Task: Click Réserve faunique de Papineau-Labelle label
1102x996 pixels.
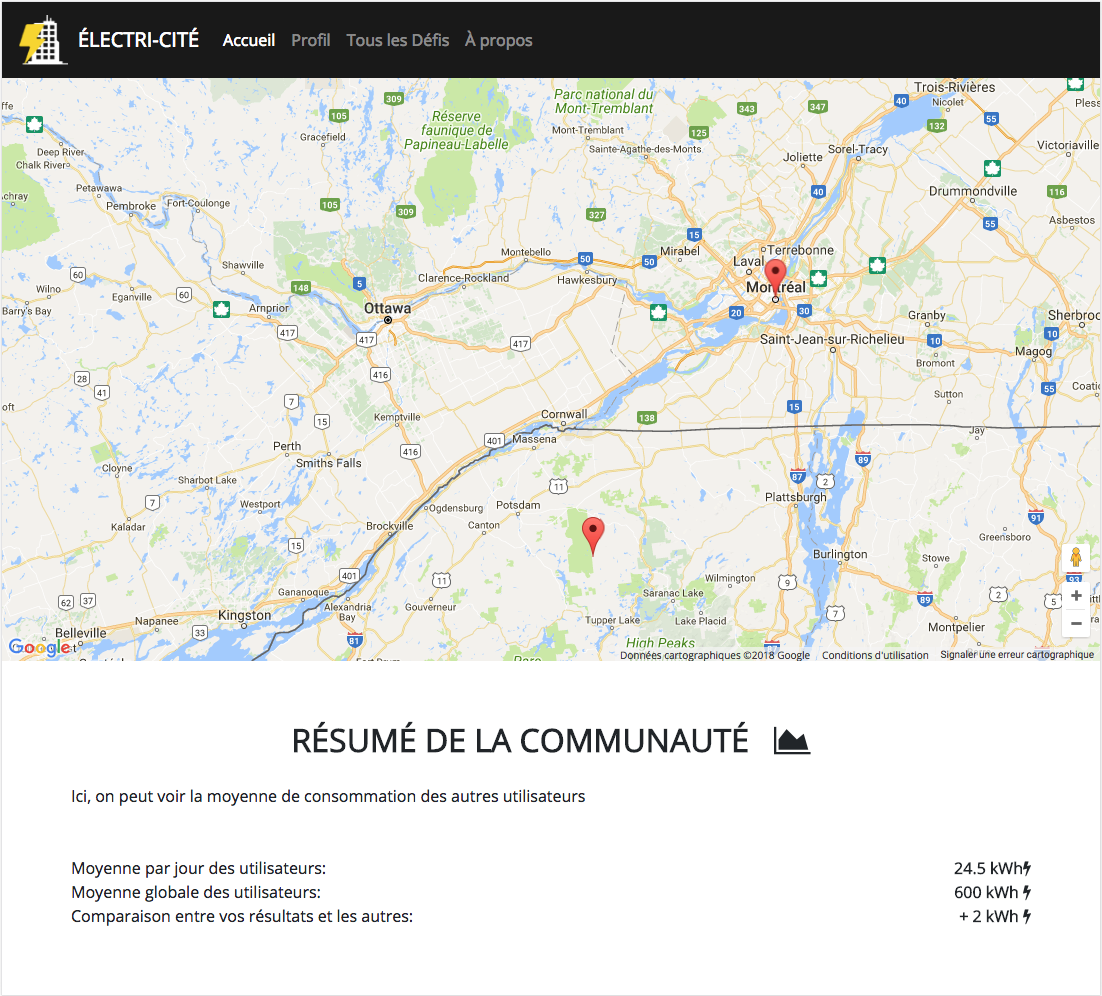Action: click(x=455, y=130)
